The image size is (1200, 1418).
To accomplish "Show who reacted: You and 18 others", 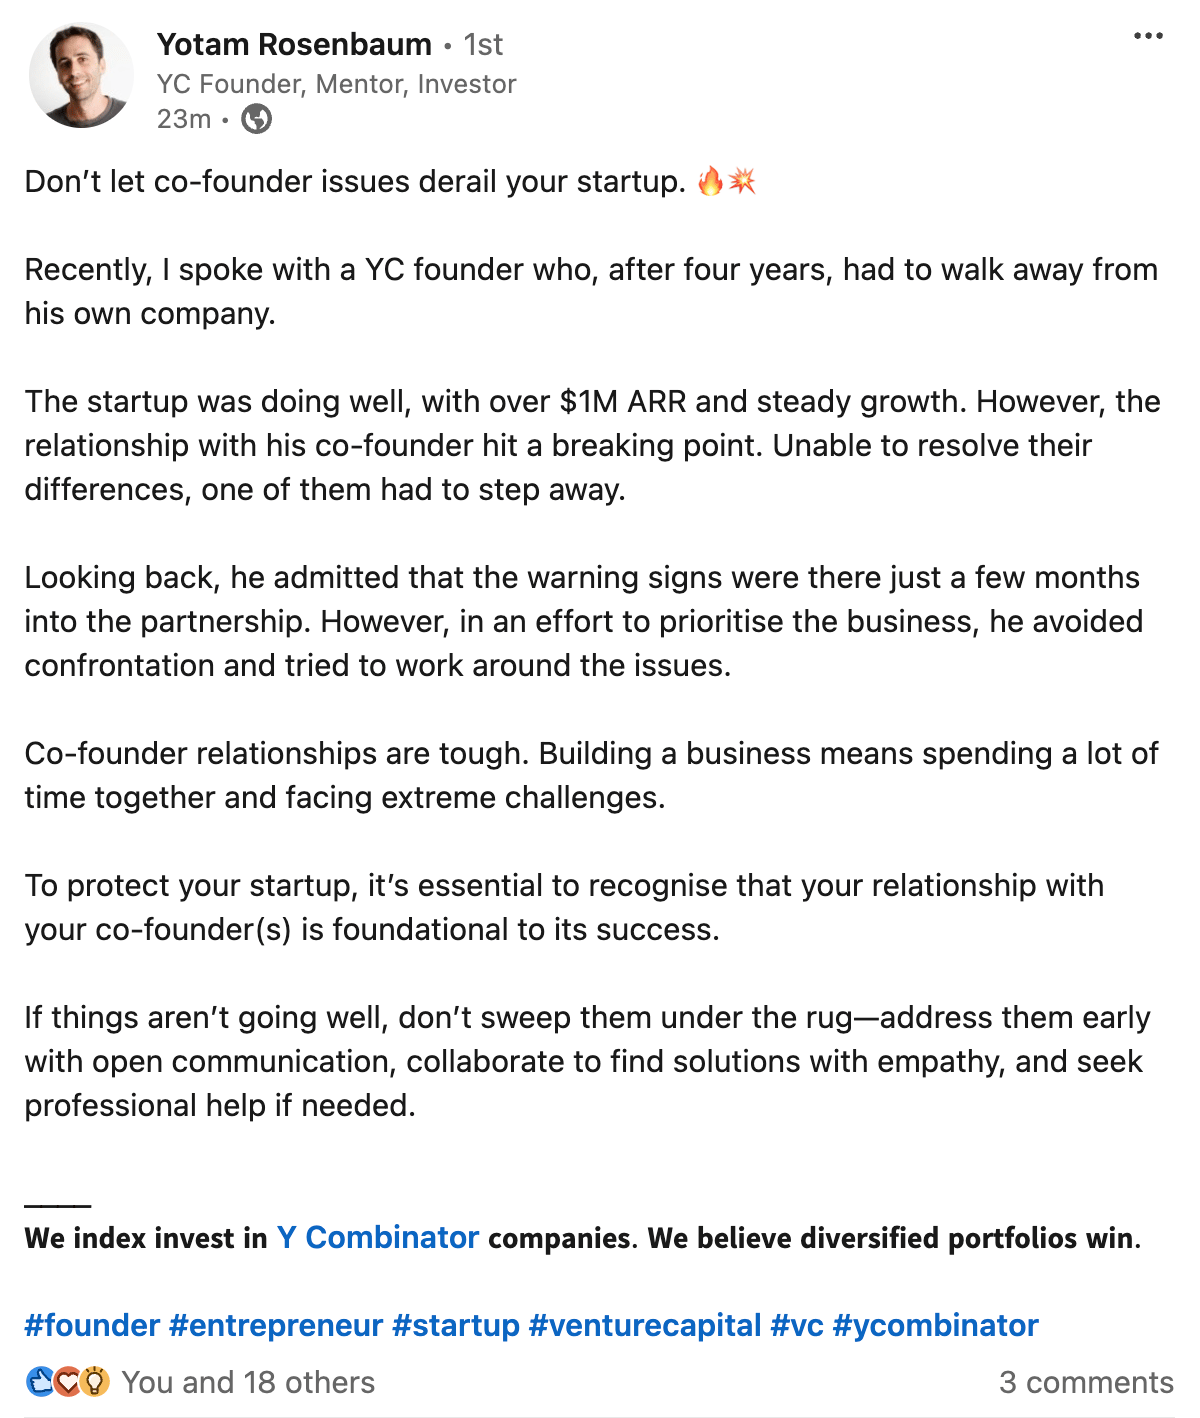I will coord(248,1382).
